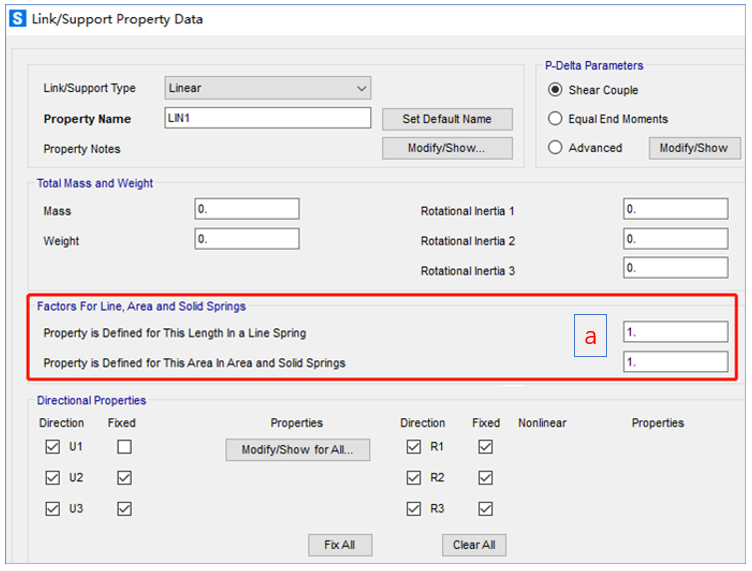Open the Link/Support Type dropdown
Screen dimensions: 752x571
(267, 88)
